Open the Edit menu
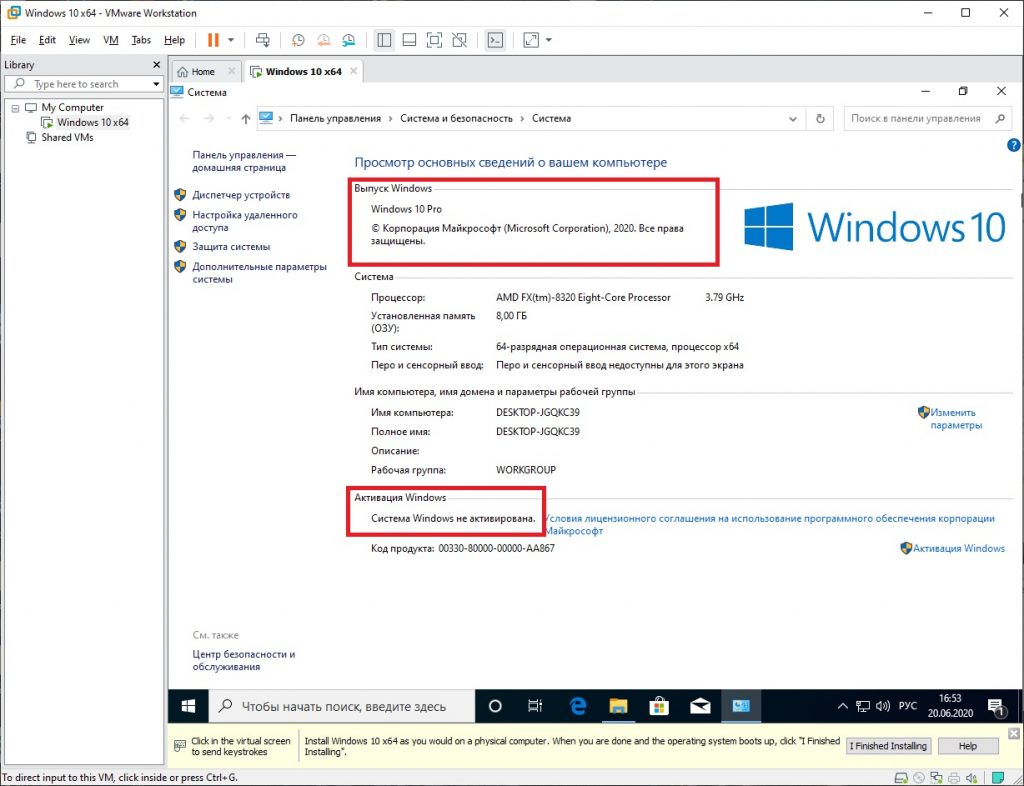The height and width of the screenshot is (786, 1024). (x=47, y=40)
